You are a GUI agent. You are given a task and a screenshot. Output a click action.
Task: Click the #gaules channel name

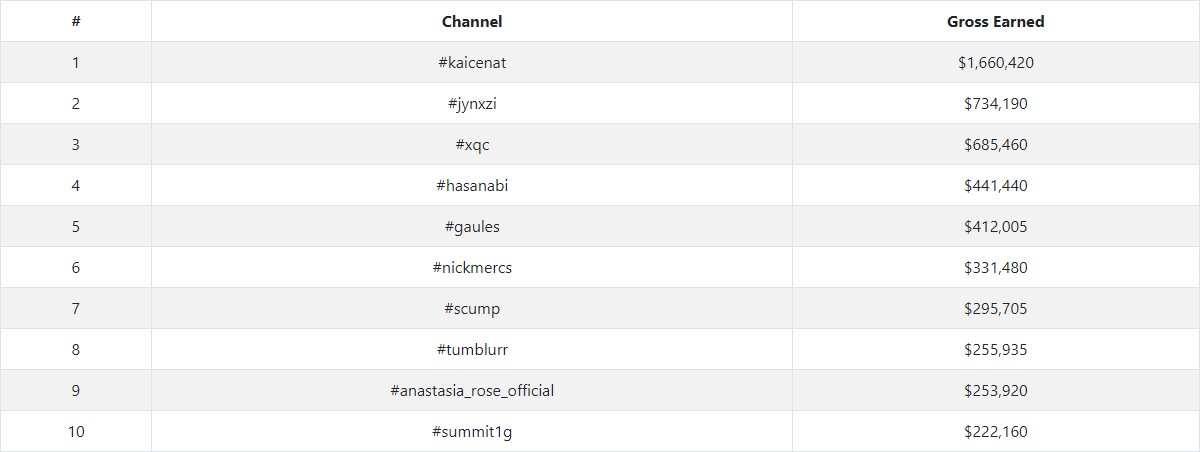tap(471, 227)
